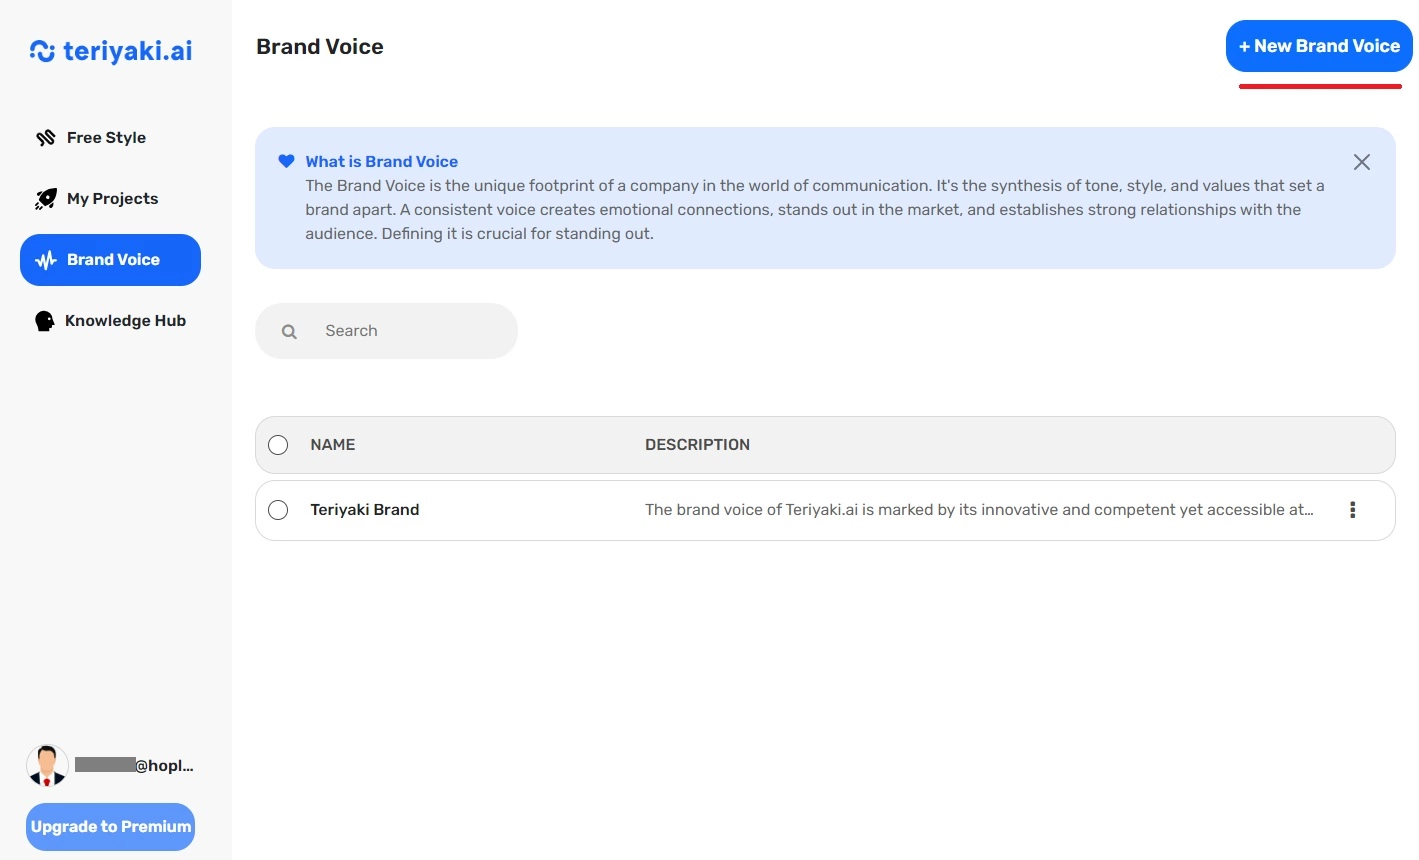Create a New Brand Voice
Screen dimensions: 1419x860
pos(1319,46)
